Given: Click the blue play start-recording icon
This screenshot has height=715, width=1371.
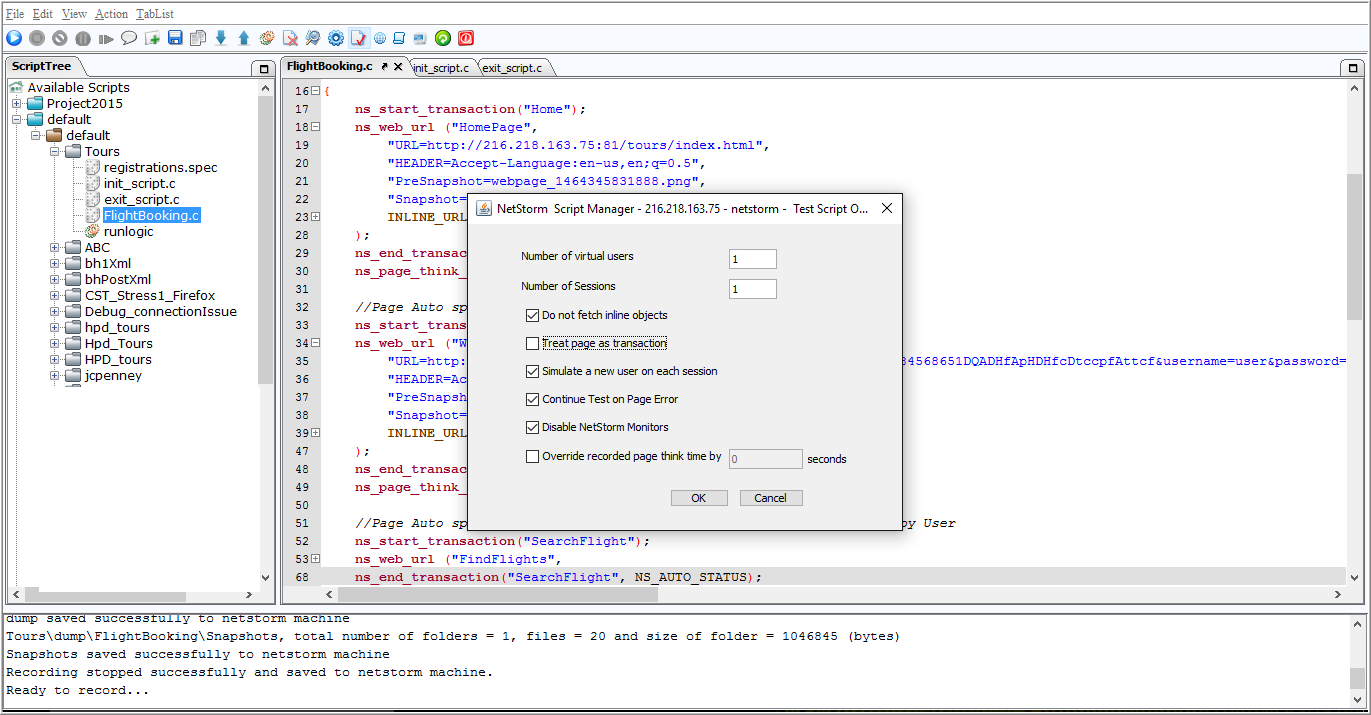Looking at the screenshot, I should point(14,38).
